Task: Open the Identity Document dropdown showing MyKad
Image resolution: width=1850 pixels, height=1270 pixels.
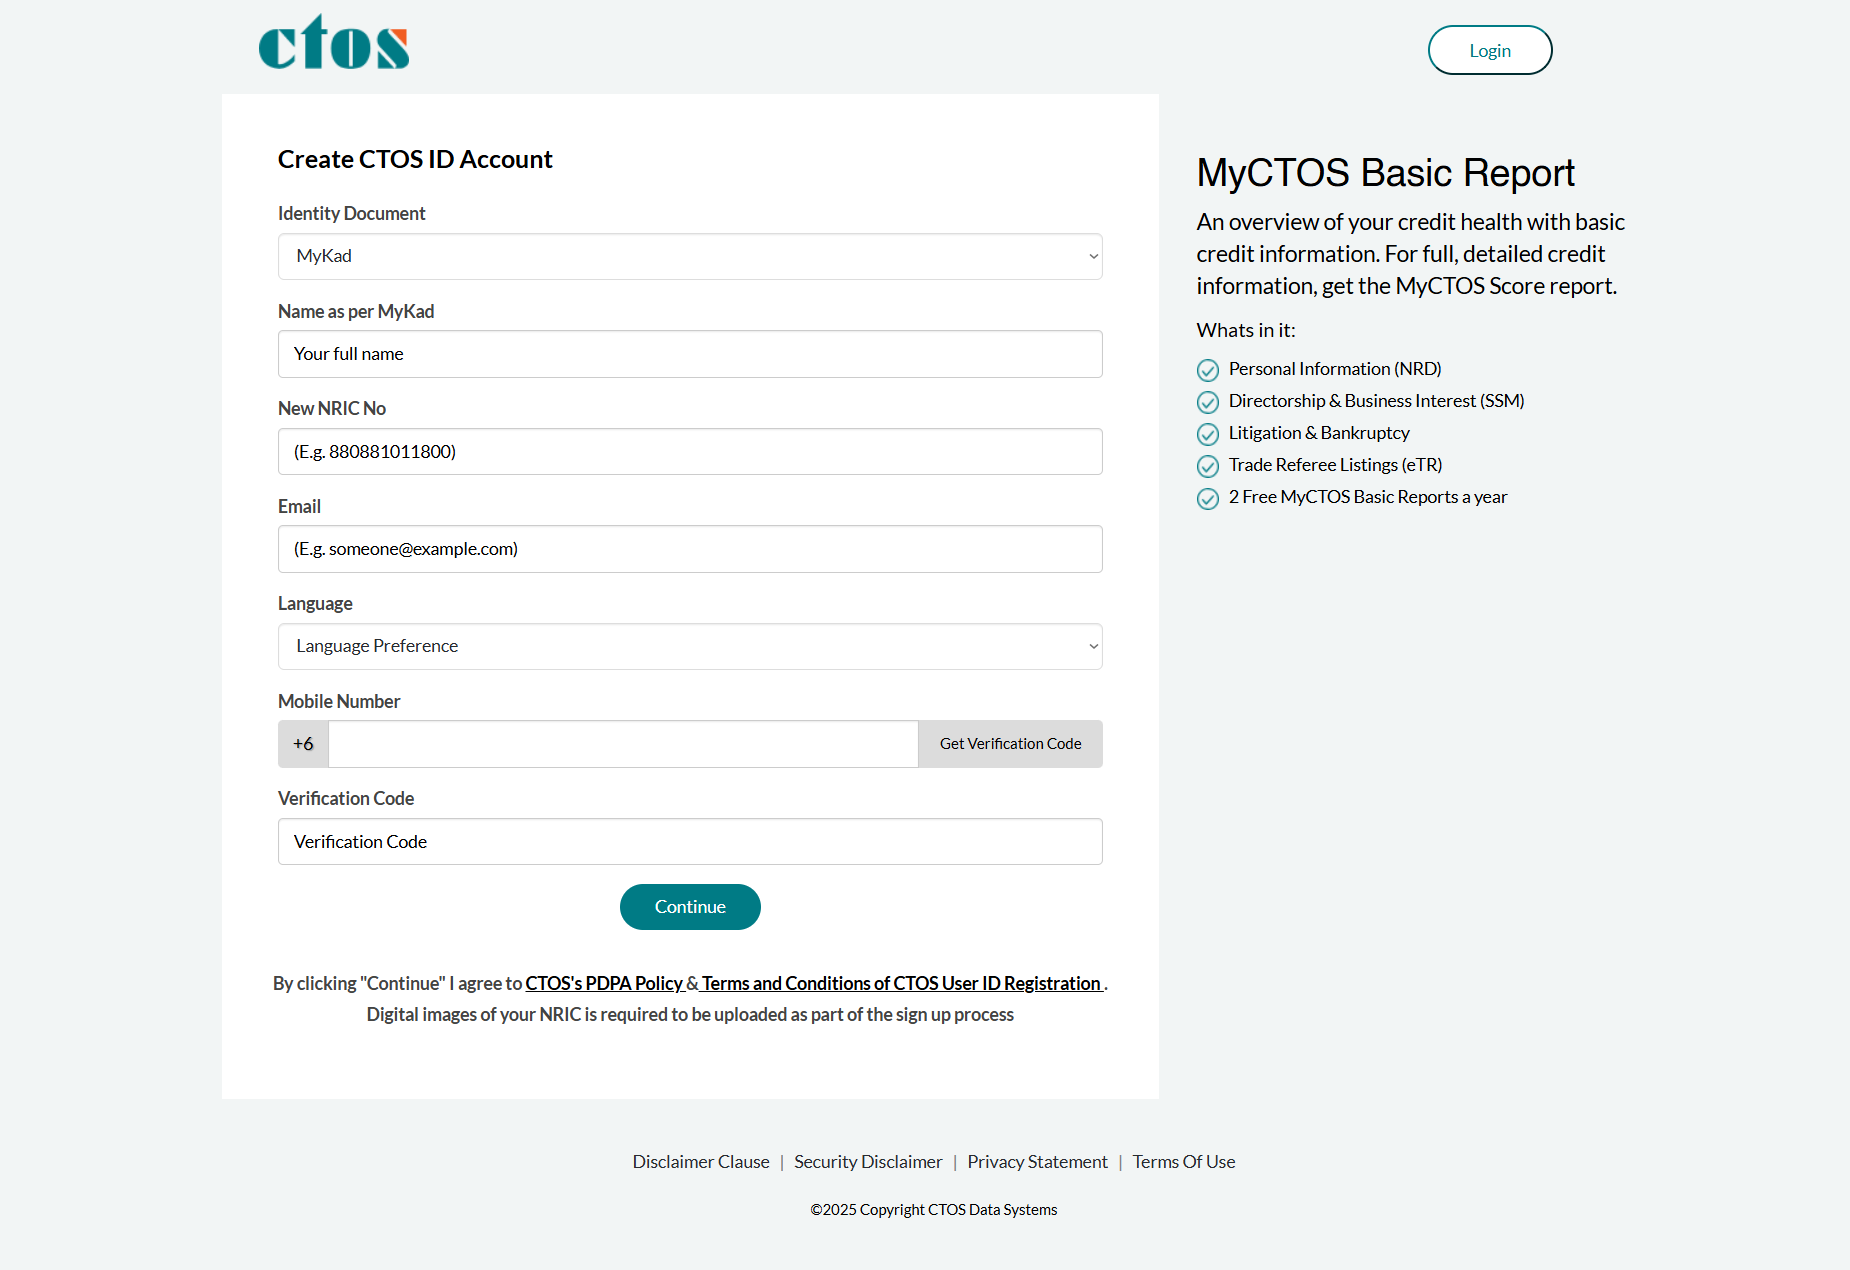Action: [690, 256]
